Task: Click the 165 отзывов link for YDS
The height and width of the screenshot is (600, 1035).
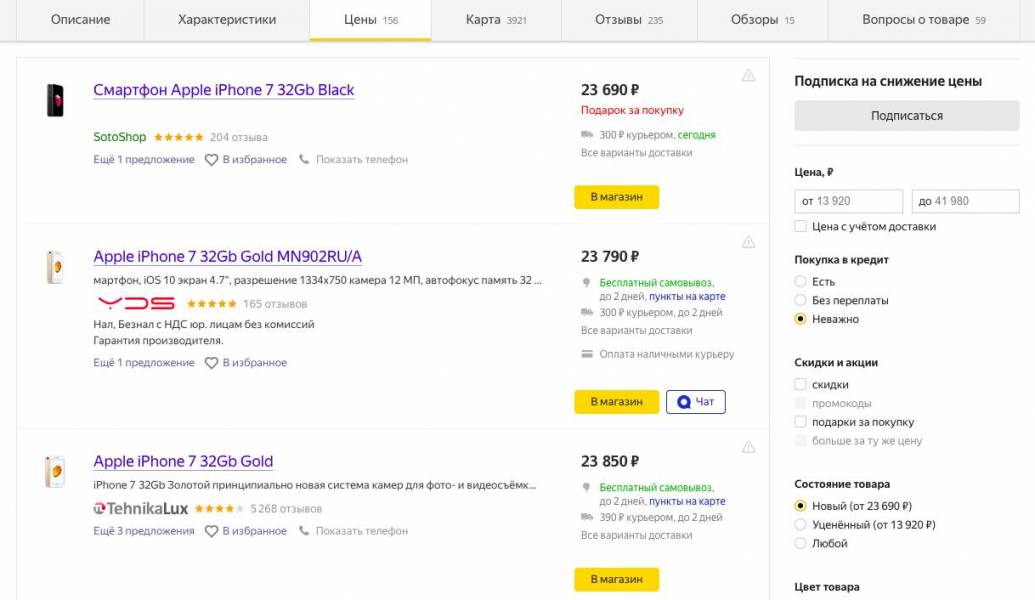Action: [x=275, y=304]
